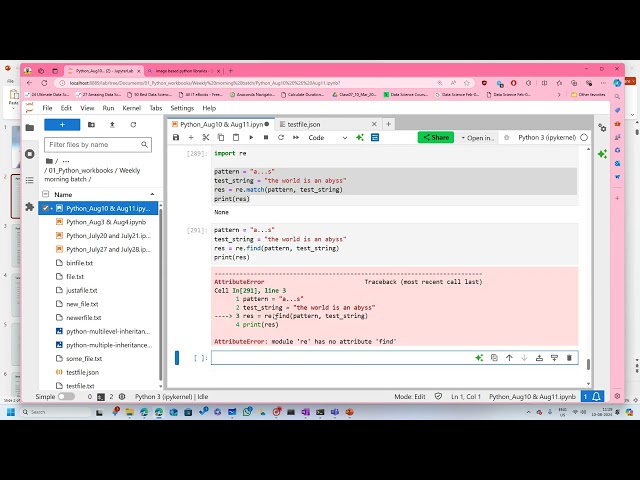
Task: Expand the ellipsis in folder breadcrumb
Action: 66,161
